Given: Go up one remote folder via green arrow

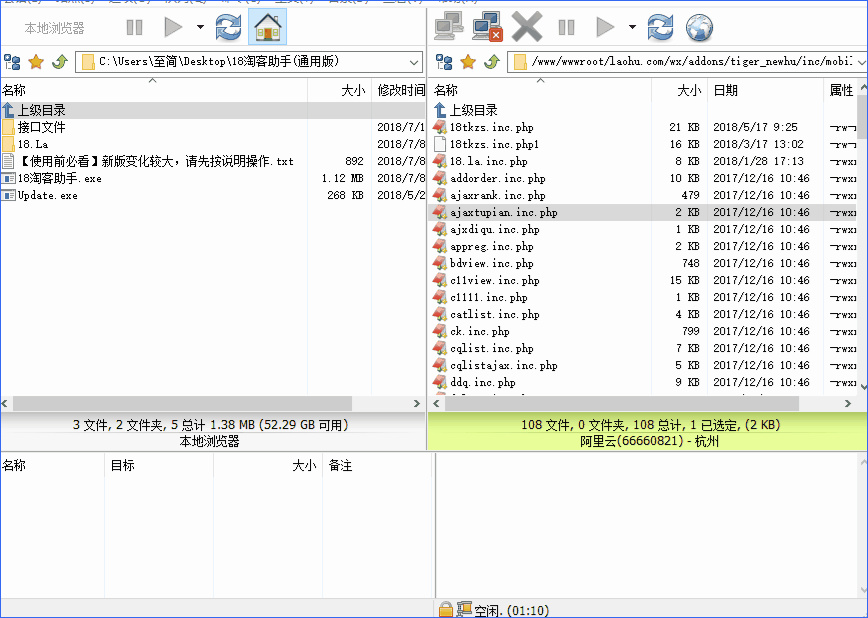Looking at the screenshot, I should 491,62.
